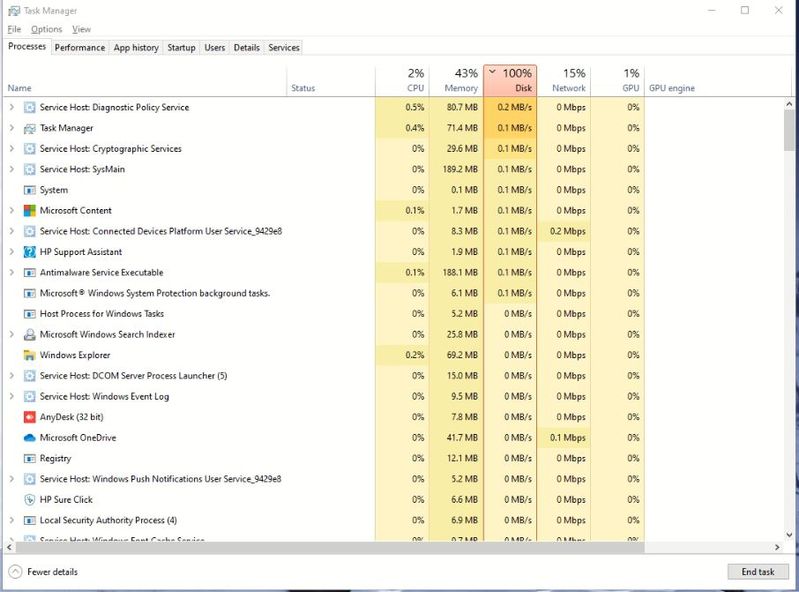Image resolution: width=799 pixels, height=592 pixels.
Task: Click the Service Host: Diagnostic Policy Service icon
Action: point(30,107)
